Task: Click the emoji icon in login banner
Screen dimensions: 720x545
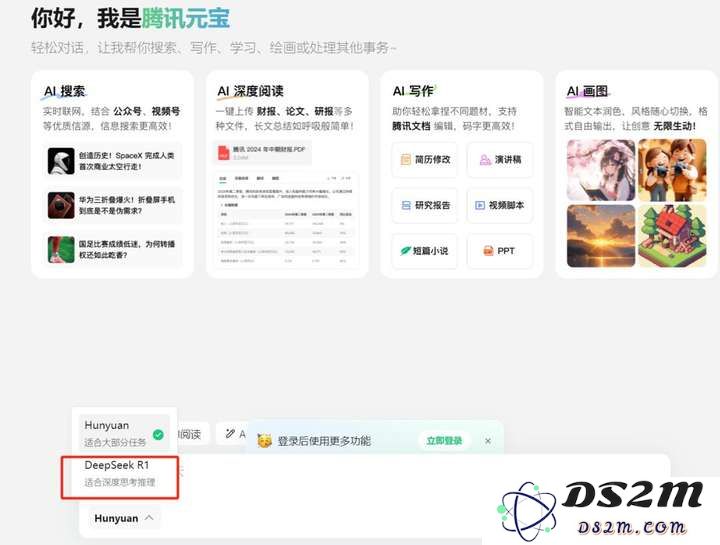Action: pos(264,441)
